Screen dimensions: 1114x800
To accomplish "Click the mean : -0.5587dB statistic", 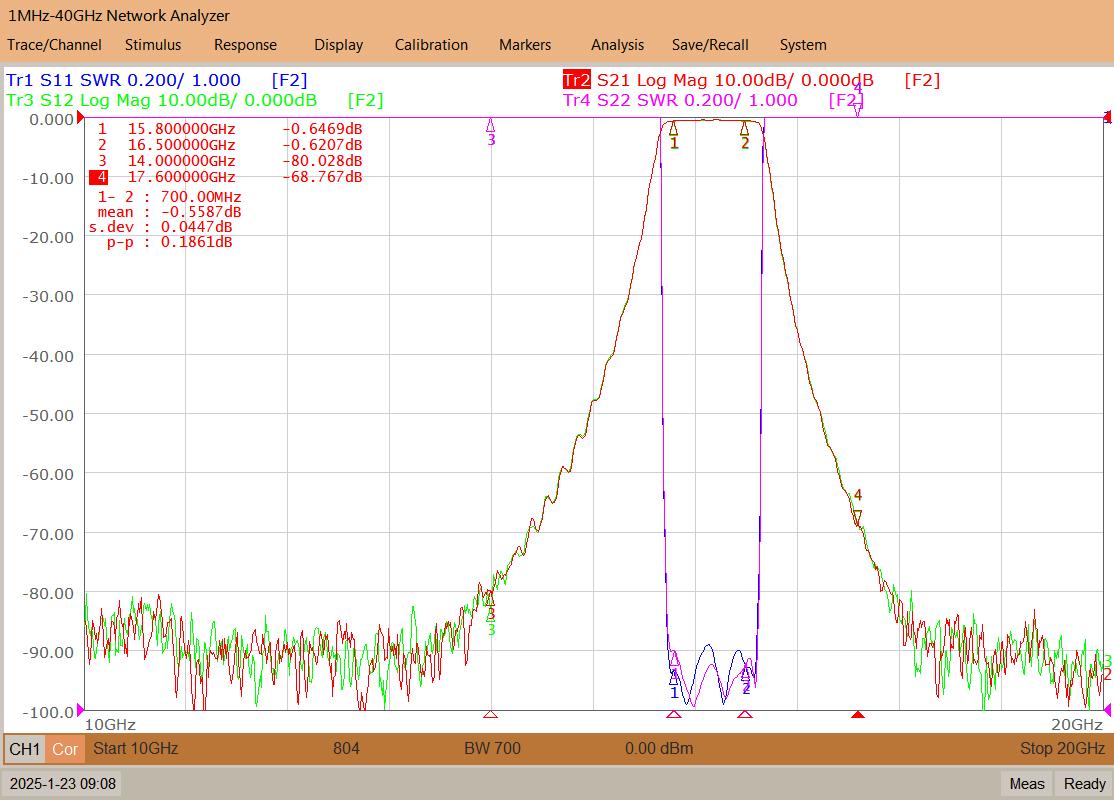I will (169, 212).
